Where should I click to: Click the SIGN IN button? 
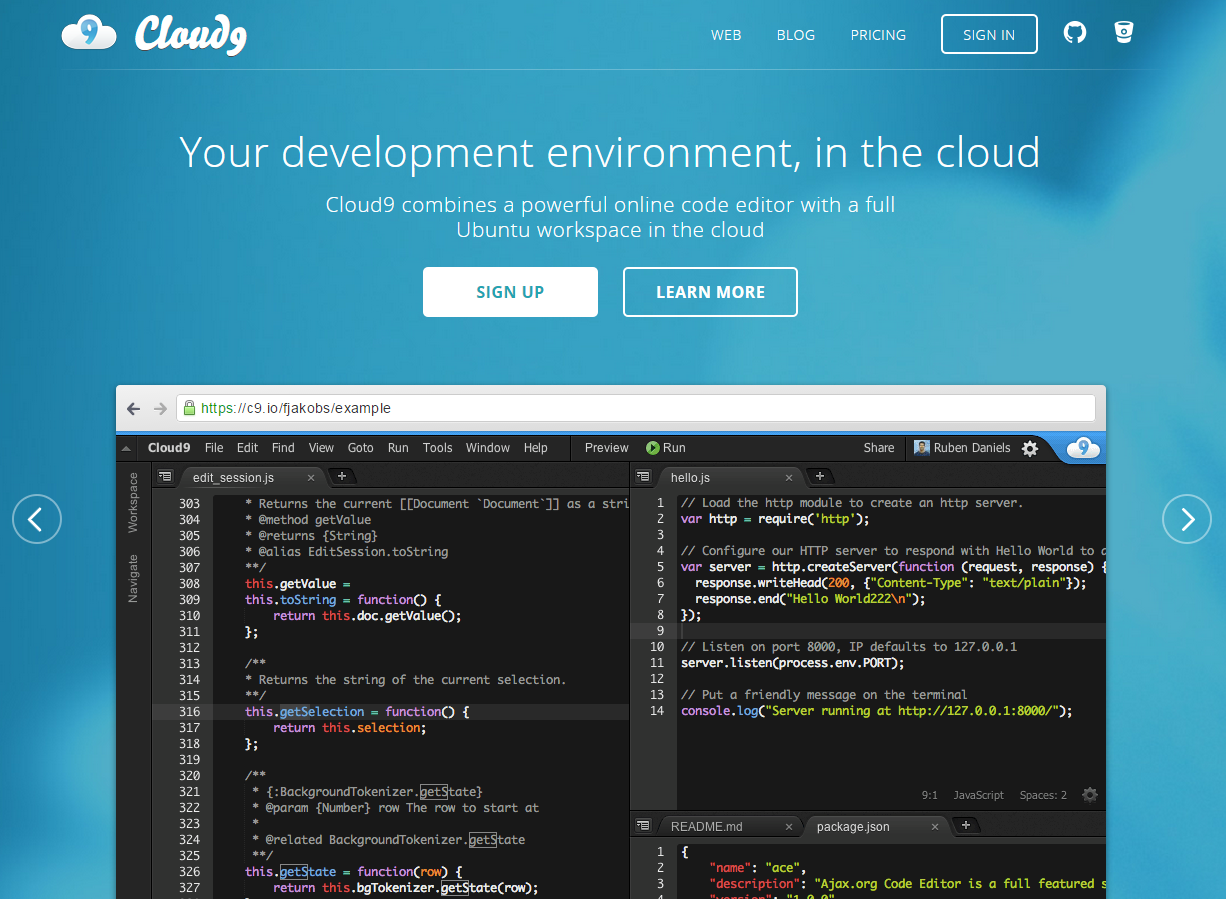coord(989,34)
